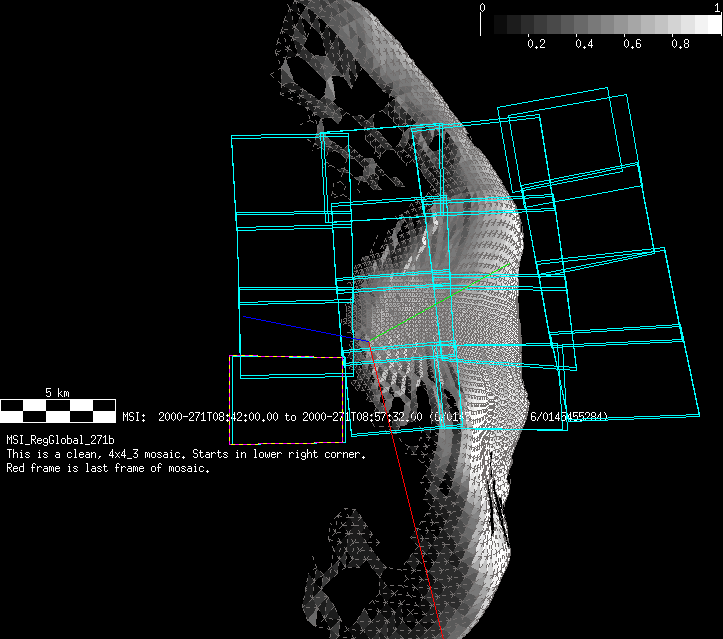Screen dimensions: 723x639
Task: Click 'Red frame is last frame' note
Action: [108, 469]
